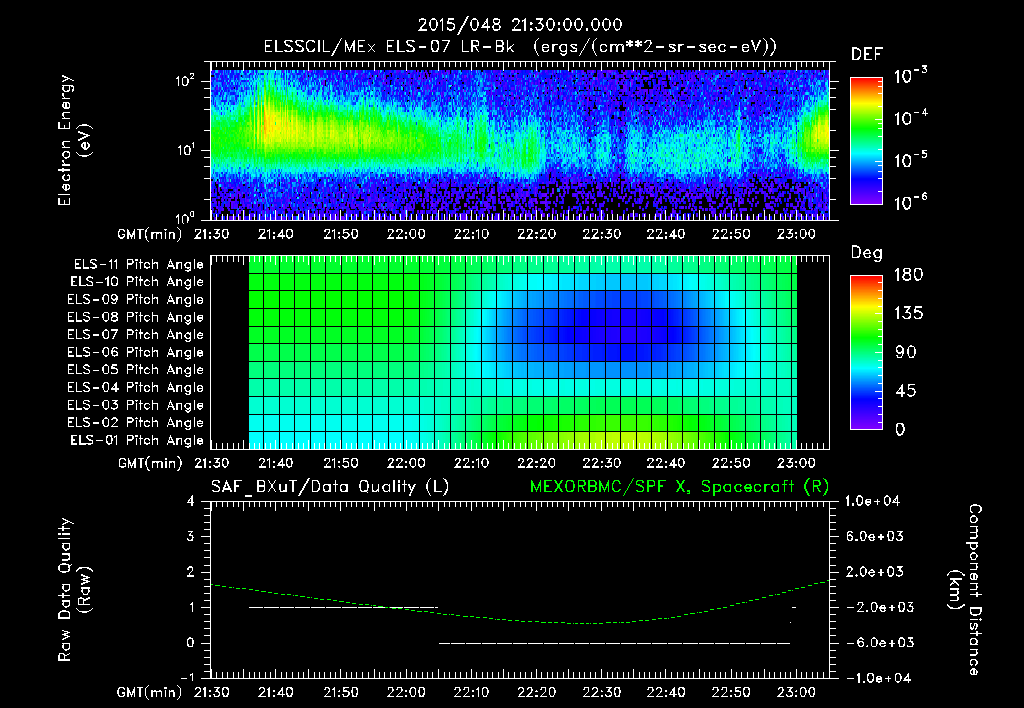The image size is (1024, 708).
Task: Click the 90 tick on Deg colorbar
Action: pyautogui.click(x=905, y=353)
